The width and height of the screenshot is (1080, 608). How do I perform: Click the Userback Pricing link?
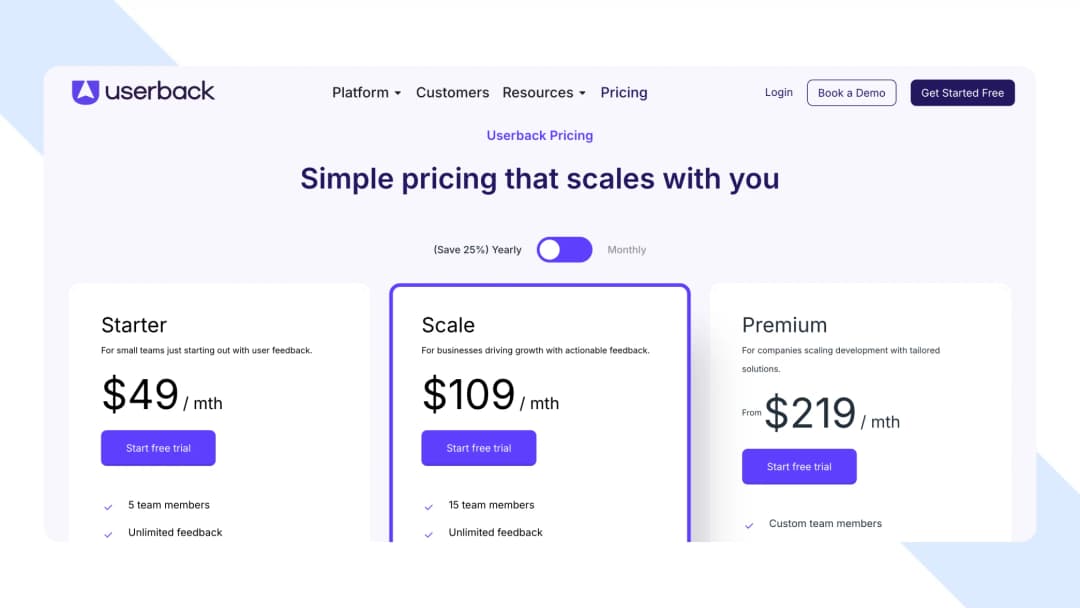(x=540, y=135)
